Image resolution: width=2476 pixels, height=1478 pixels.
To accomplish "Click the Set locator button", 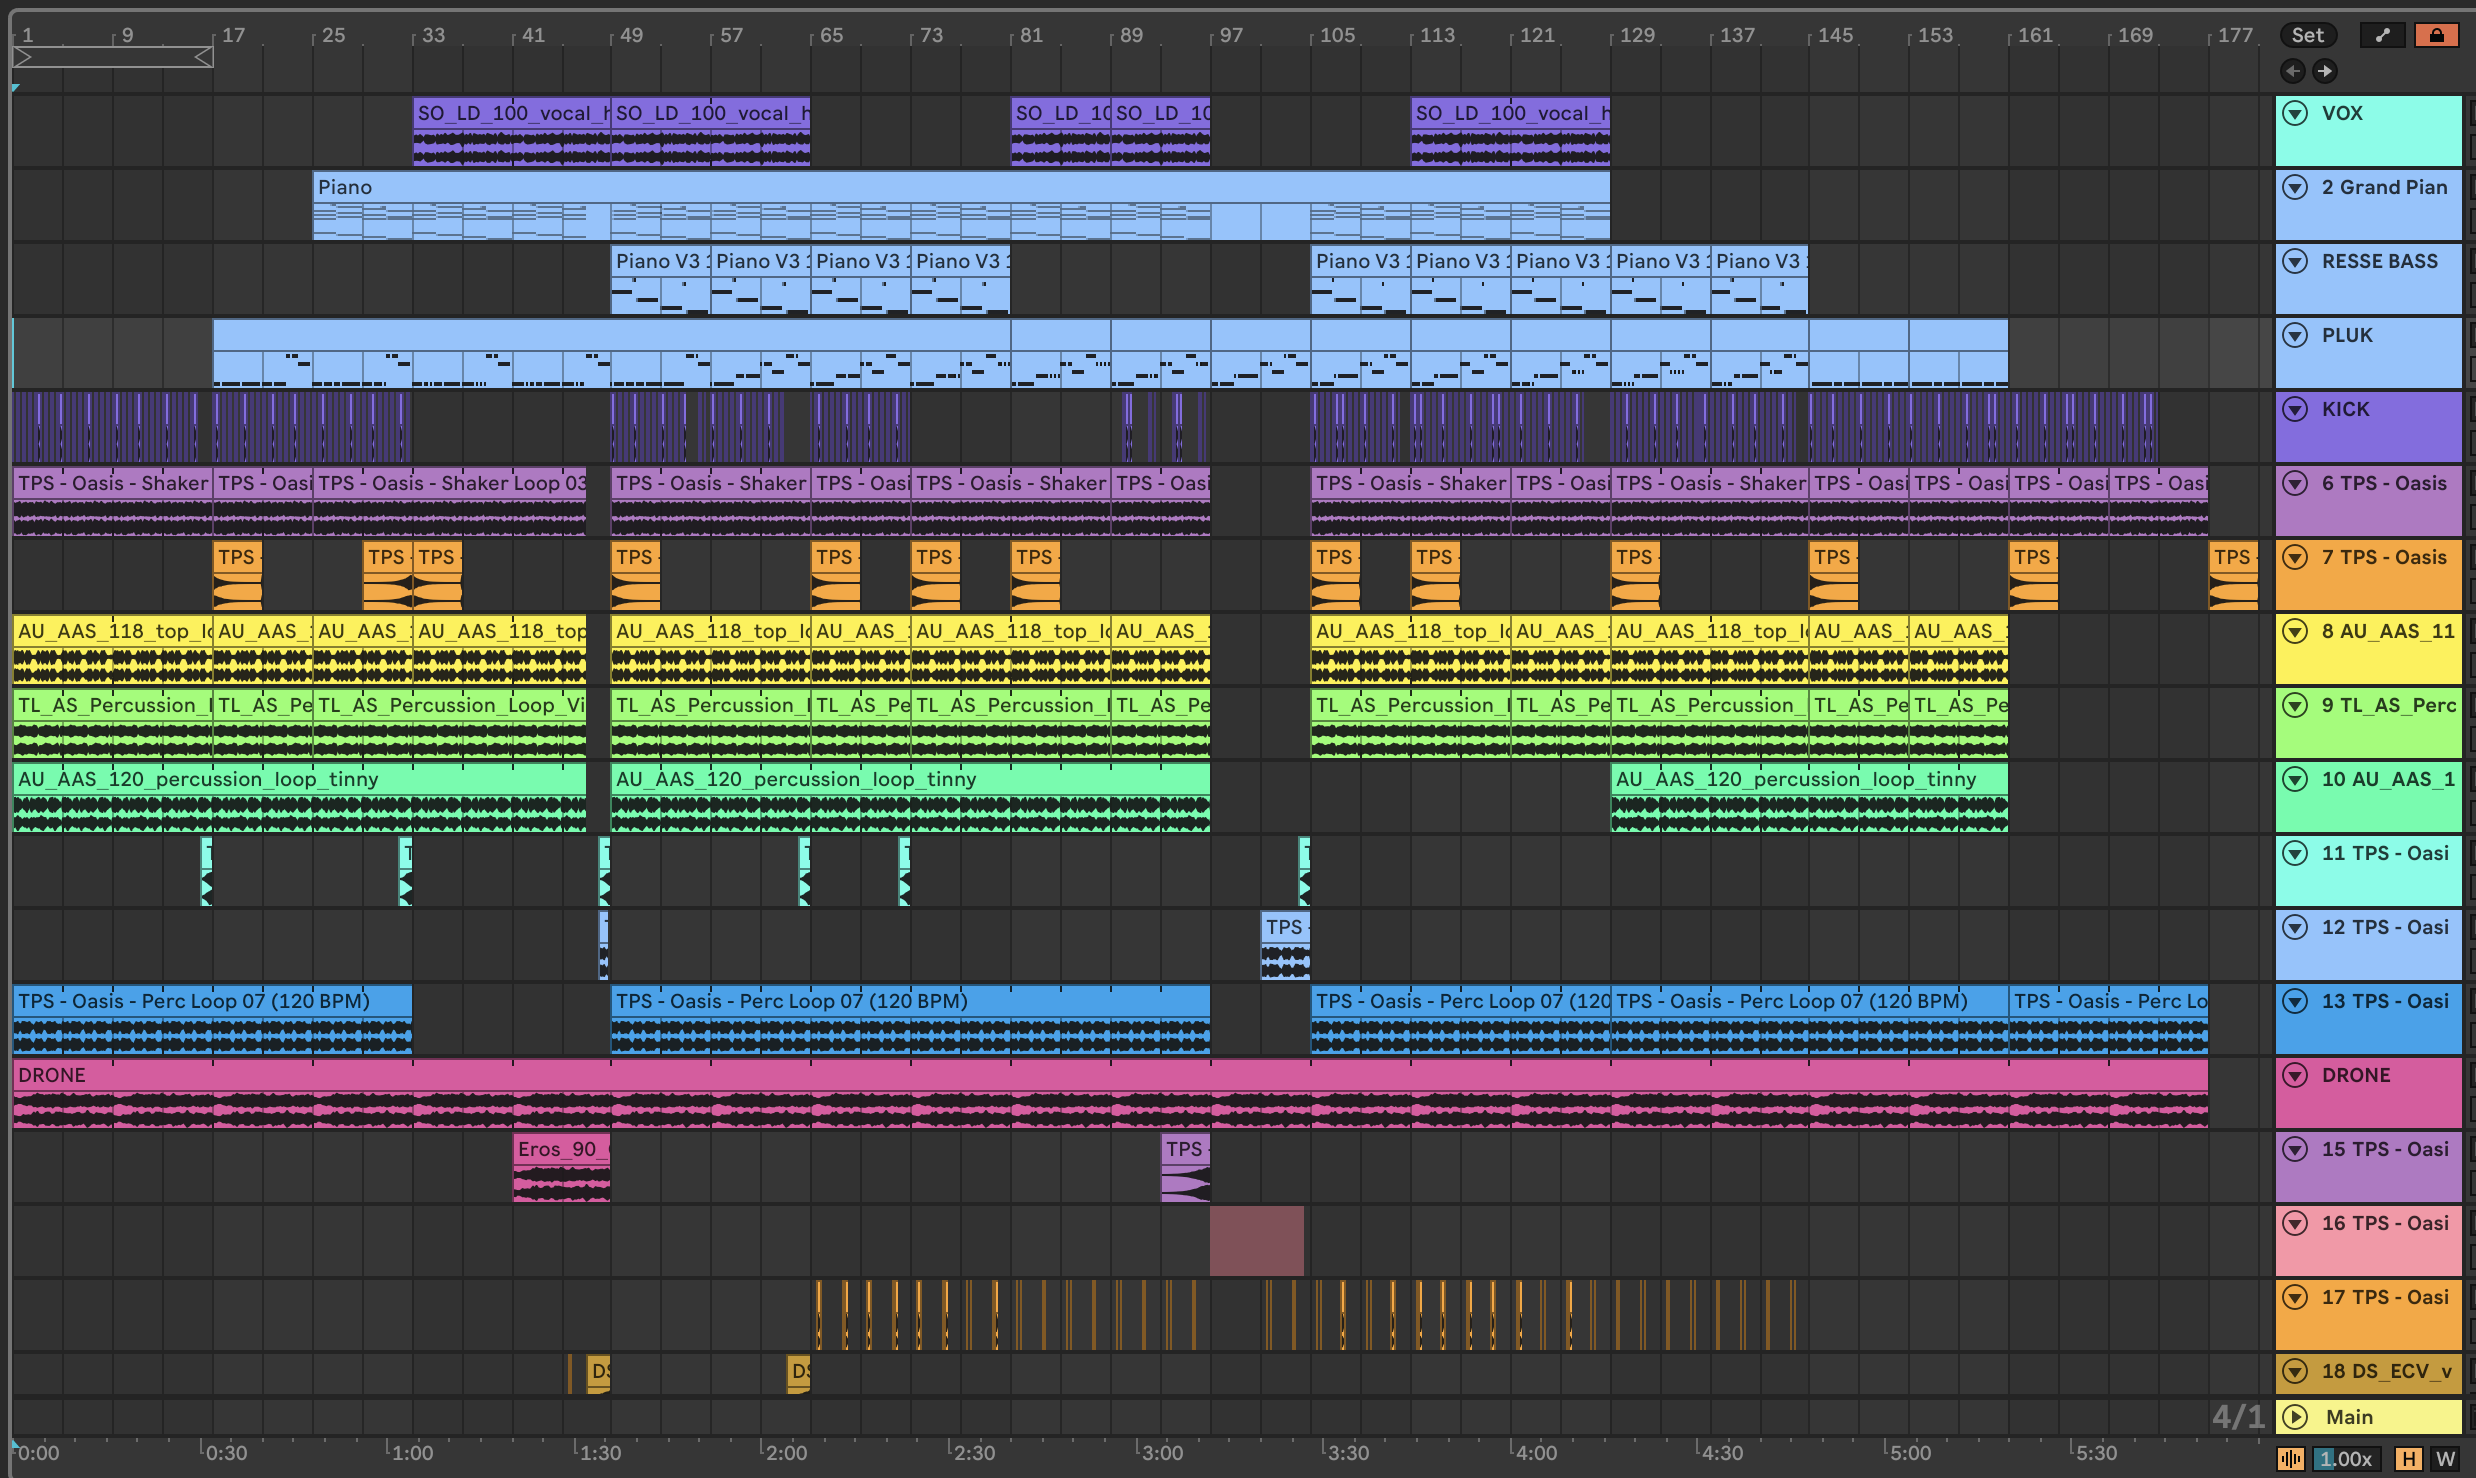I will pos(2307,35).
